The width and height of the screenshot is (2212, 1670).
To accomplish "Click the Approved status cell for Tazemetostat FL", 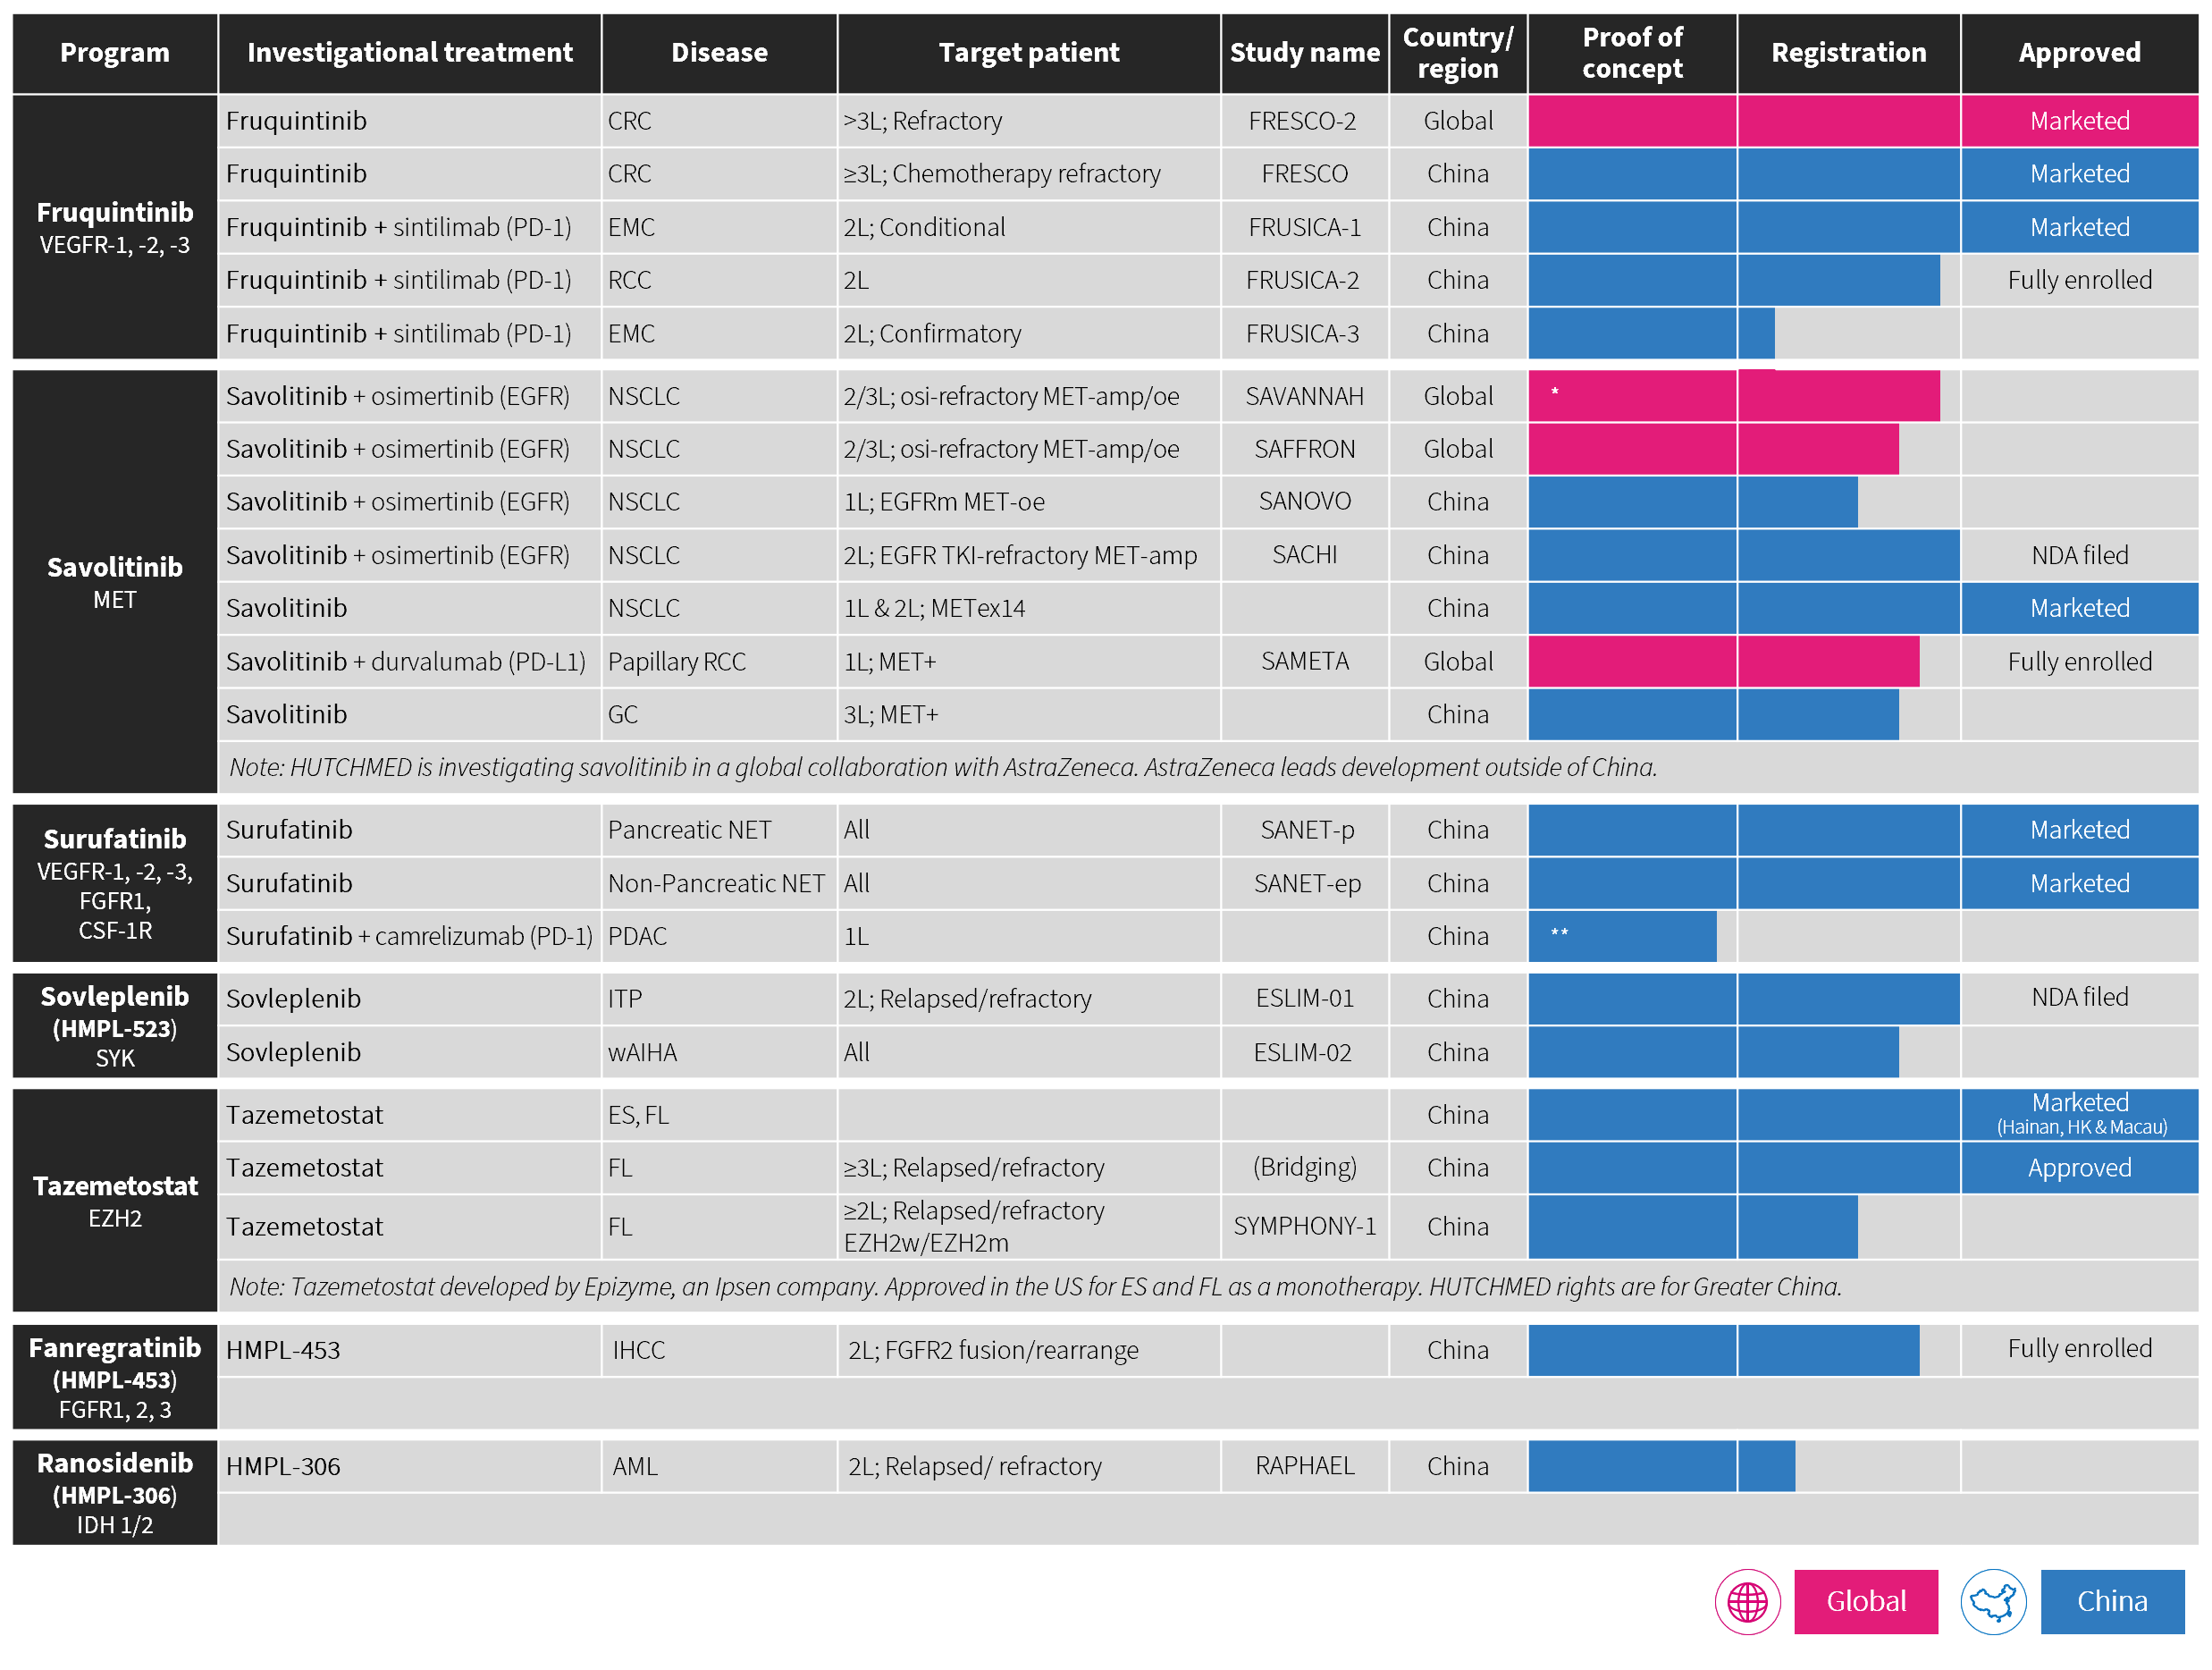I will coord(2079,1168).
